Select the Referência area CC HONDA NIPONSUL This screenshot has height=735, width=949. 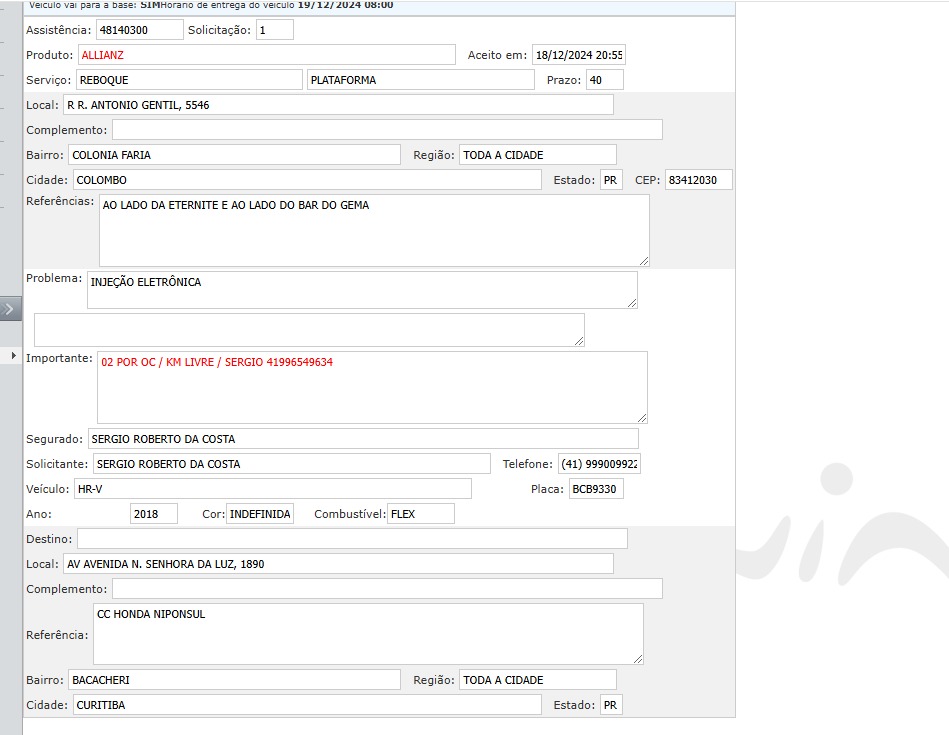pyautogui.click(x=368, y=634)
